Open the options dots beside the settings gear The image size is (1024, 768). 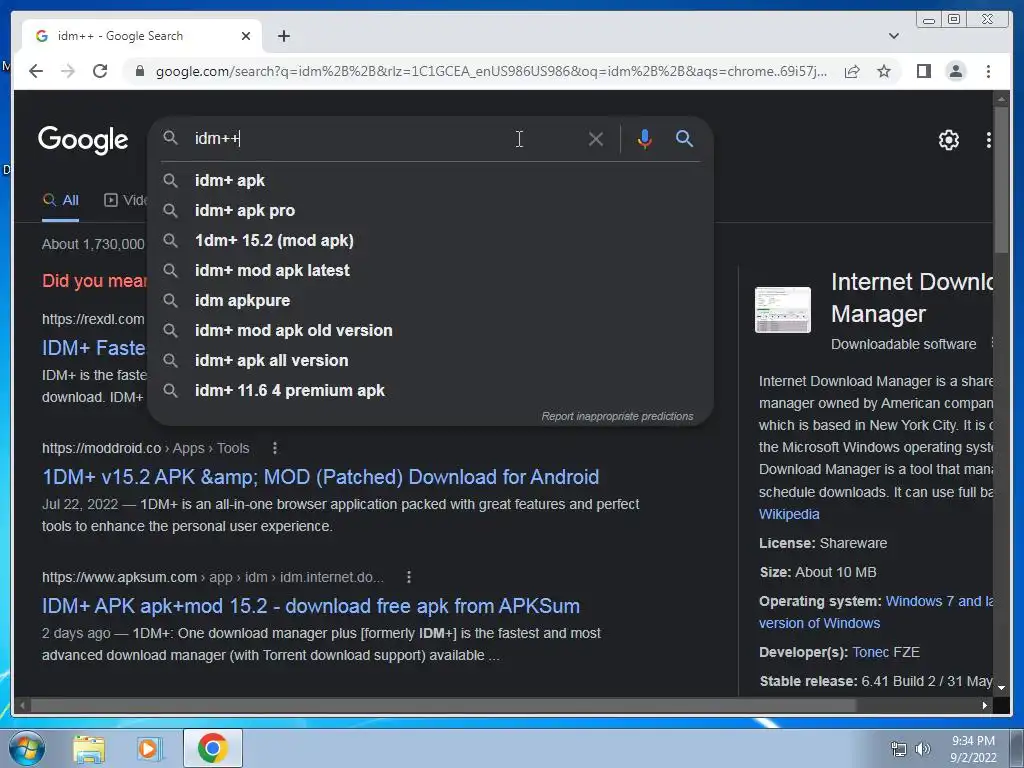click(x=988, y=140)
